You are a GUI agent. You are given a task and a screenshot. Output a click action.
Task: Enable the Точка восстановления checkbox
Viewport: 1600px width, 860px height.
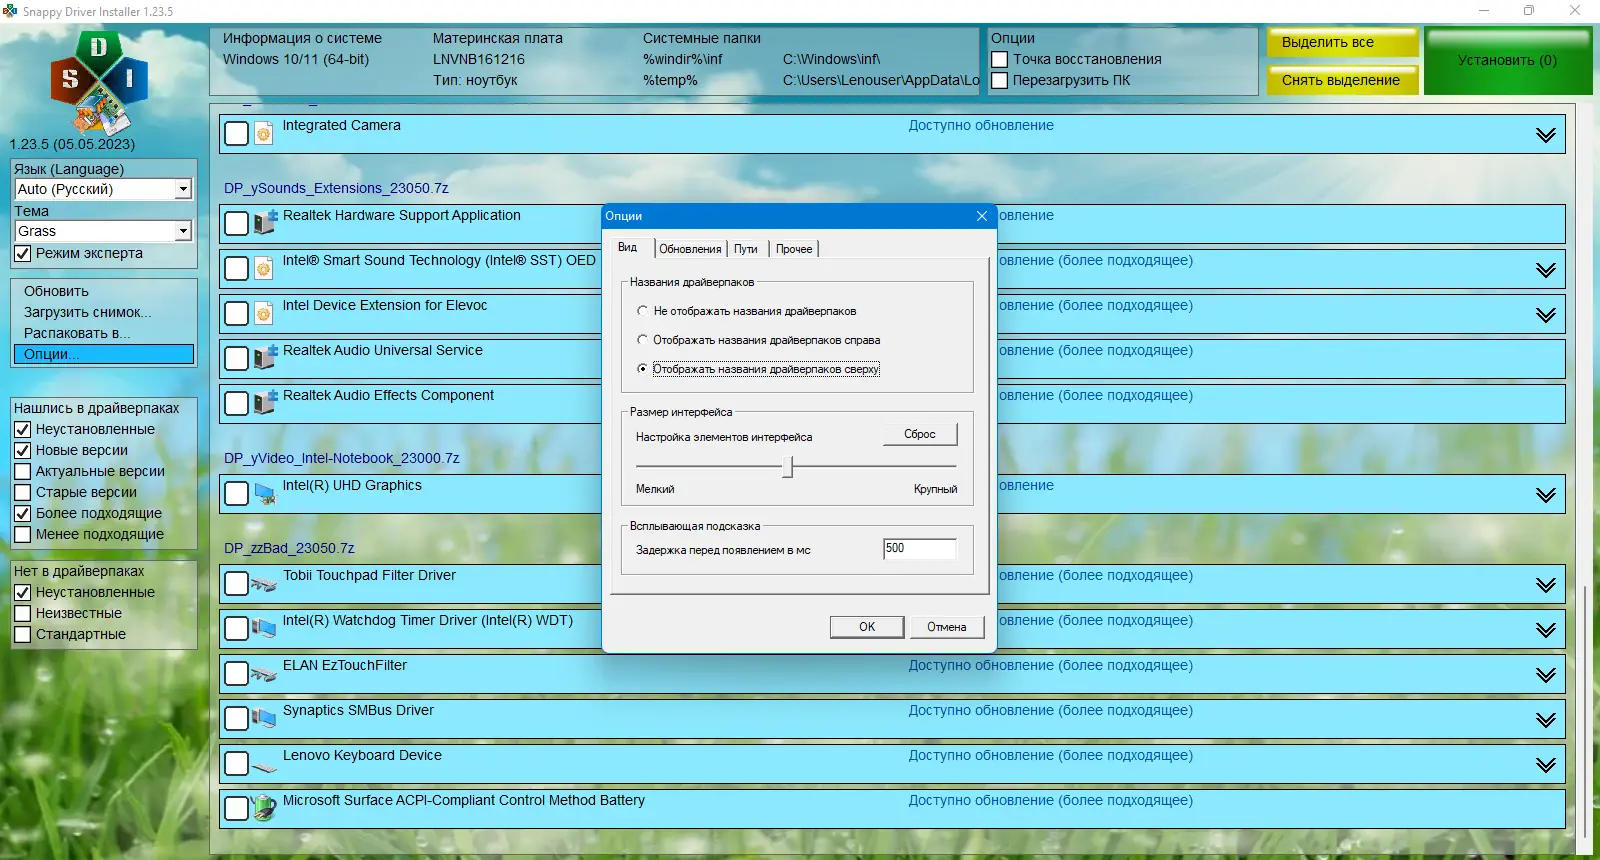tap(999, 59)
